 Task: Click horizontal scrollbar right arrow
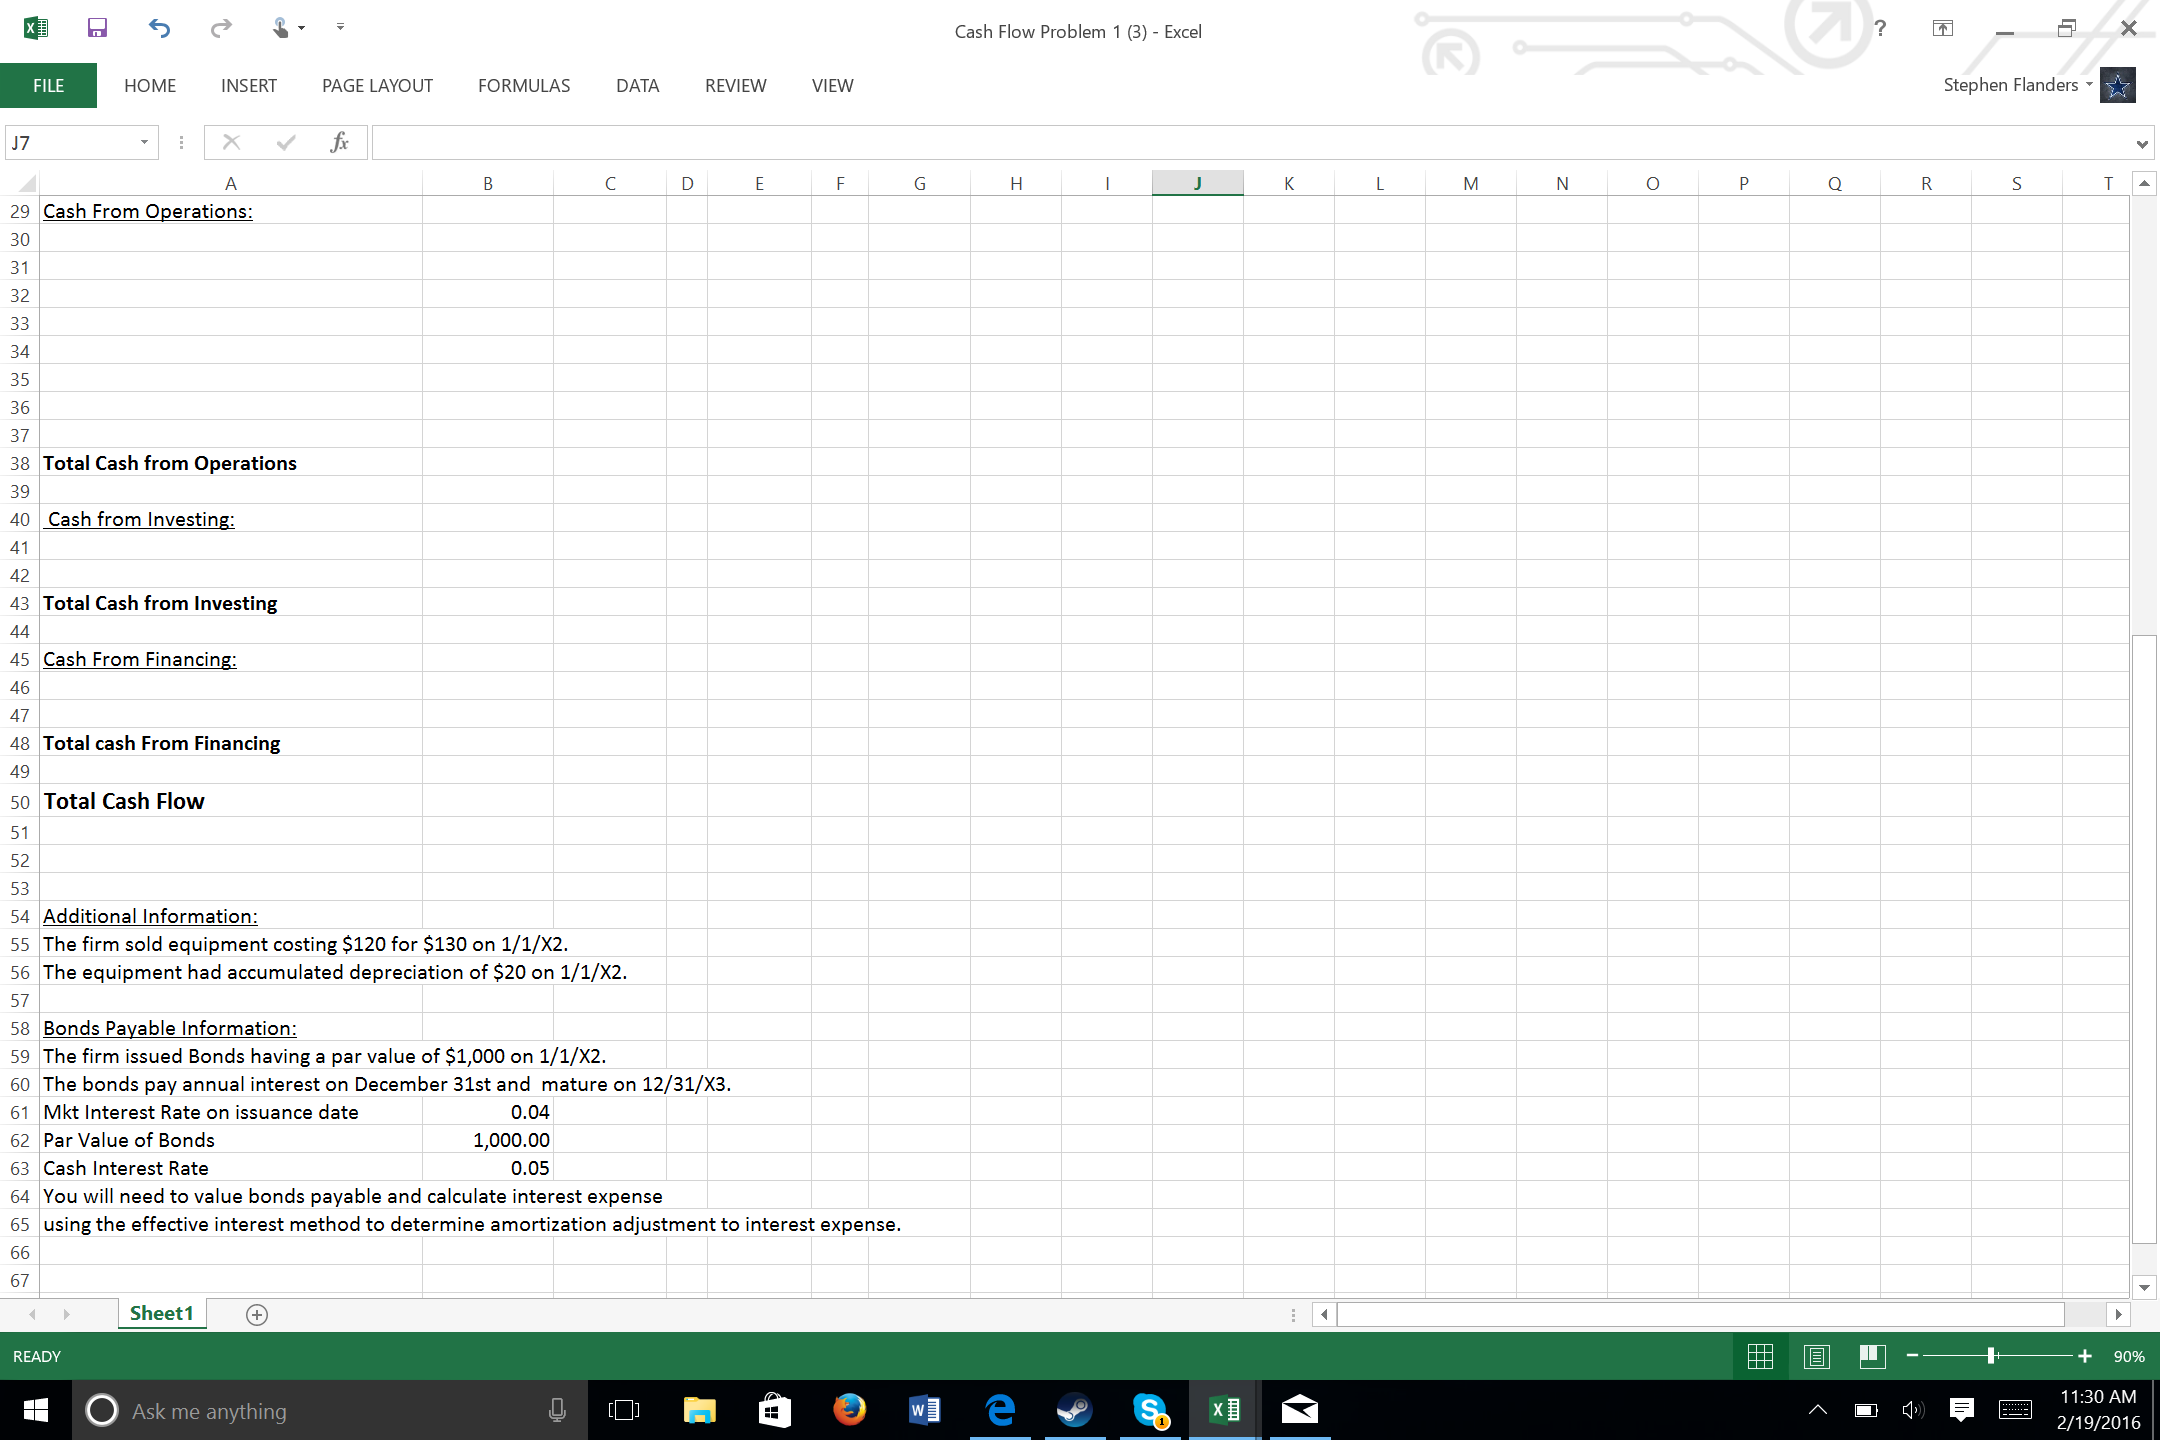[2117, 1314]
